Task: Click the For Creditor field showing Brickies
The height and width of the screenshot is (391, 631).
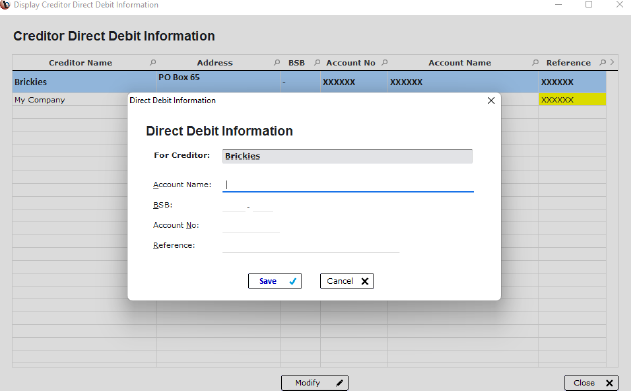Action: 347,156
